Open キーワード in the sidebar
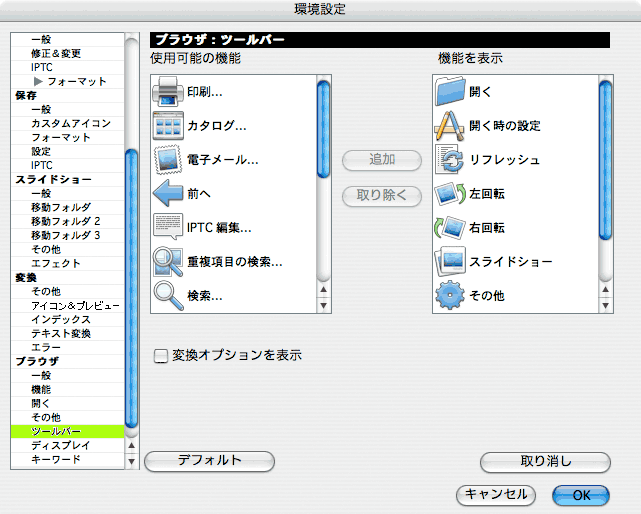Image resolution: width=641 pixels, height=514 pixels. coord(67,459)
